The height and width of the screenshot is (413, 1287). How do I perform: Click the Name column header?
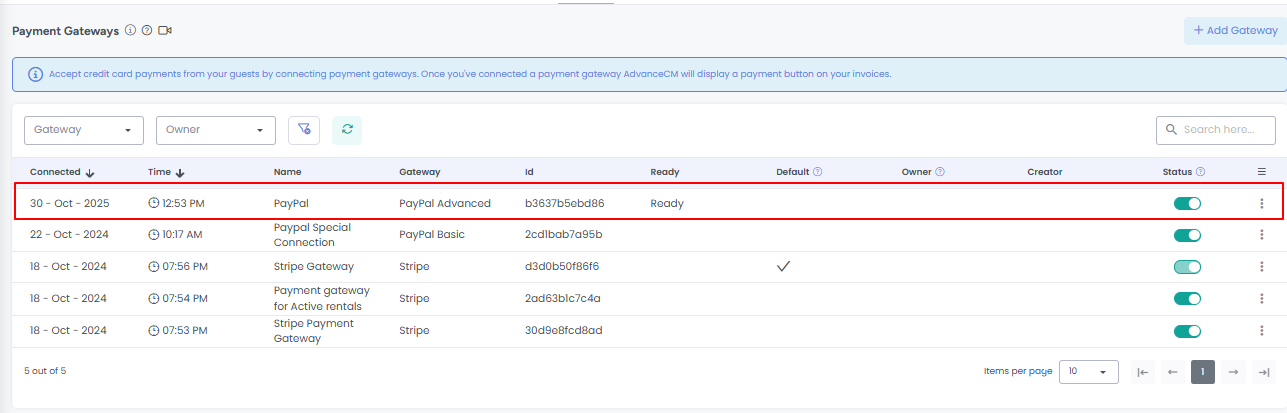click(x=287, y=172)
